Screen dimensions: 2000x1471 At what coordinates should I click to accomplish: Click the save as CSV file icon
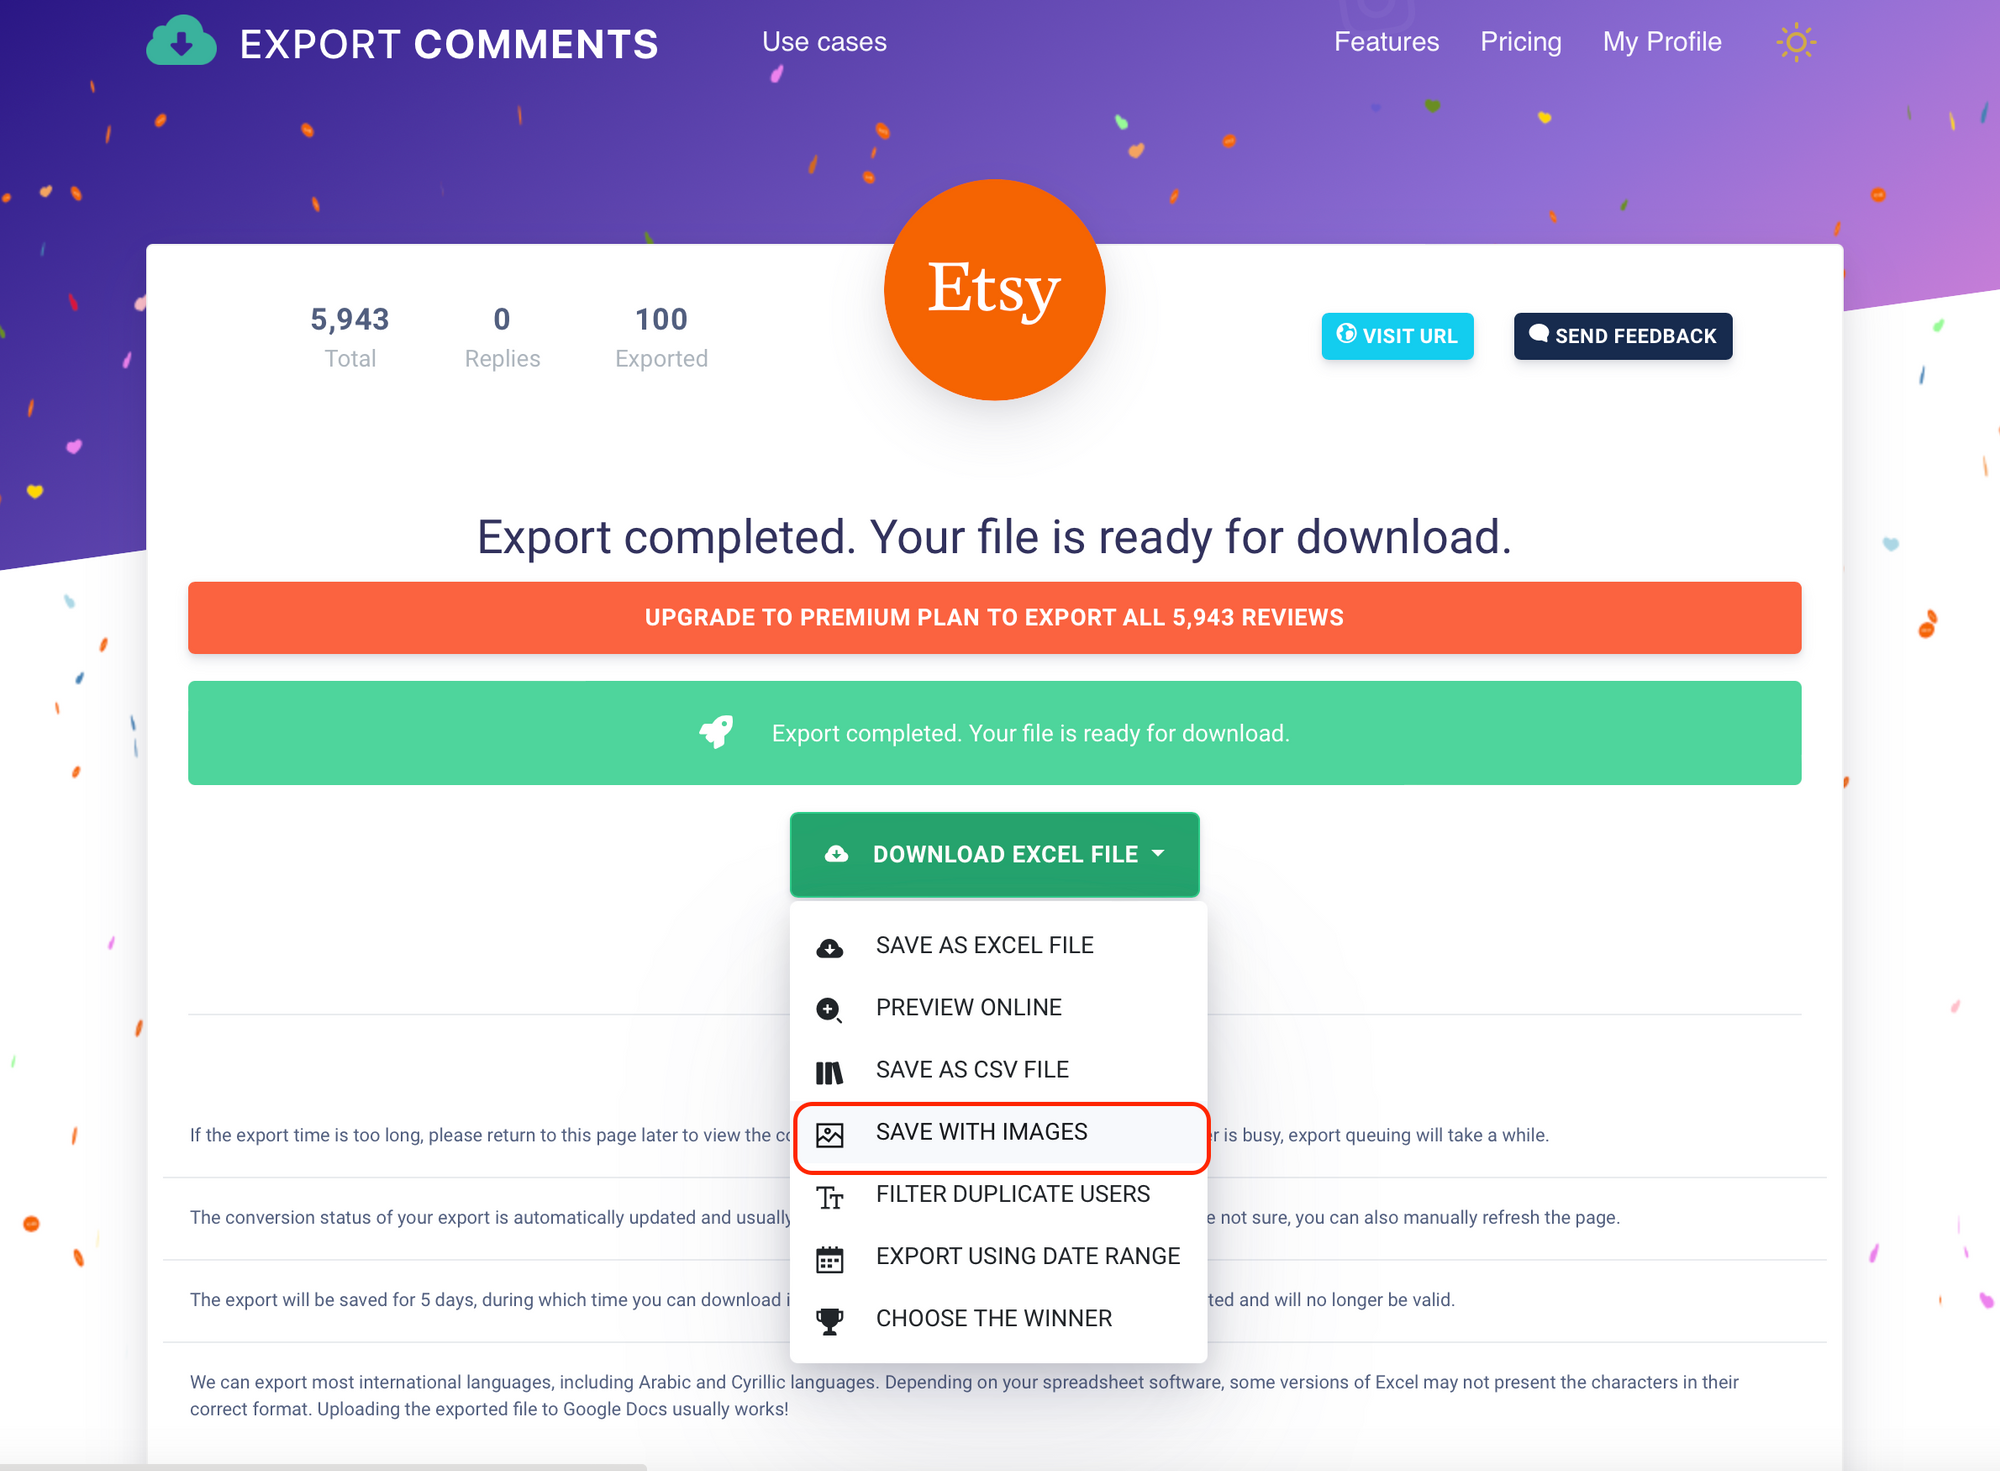[831, 1069]
